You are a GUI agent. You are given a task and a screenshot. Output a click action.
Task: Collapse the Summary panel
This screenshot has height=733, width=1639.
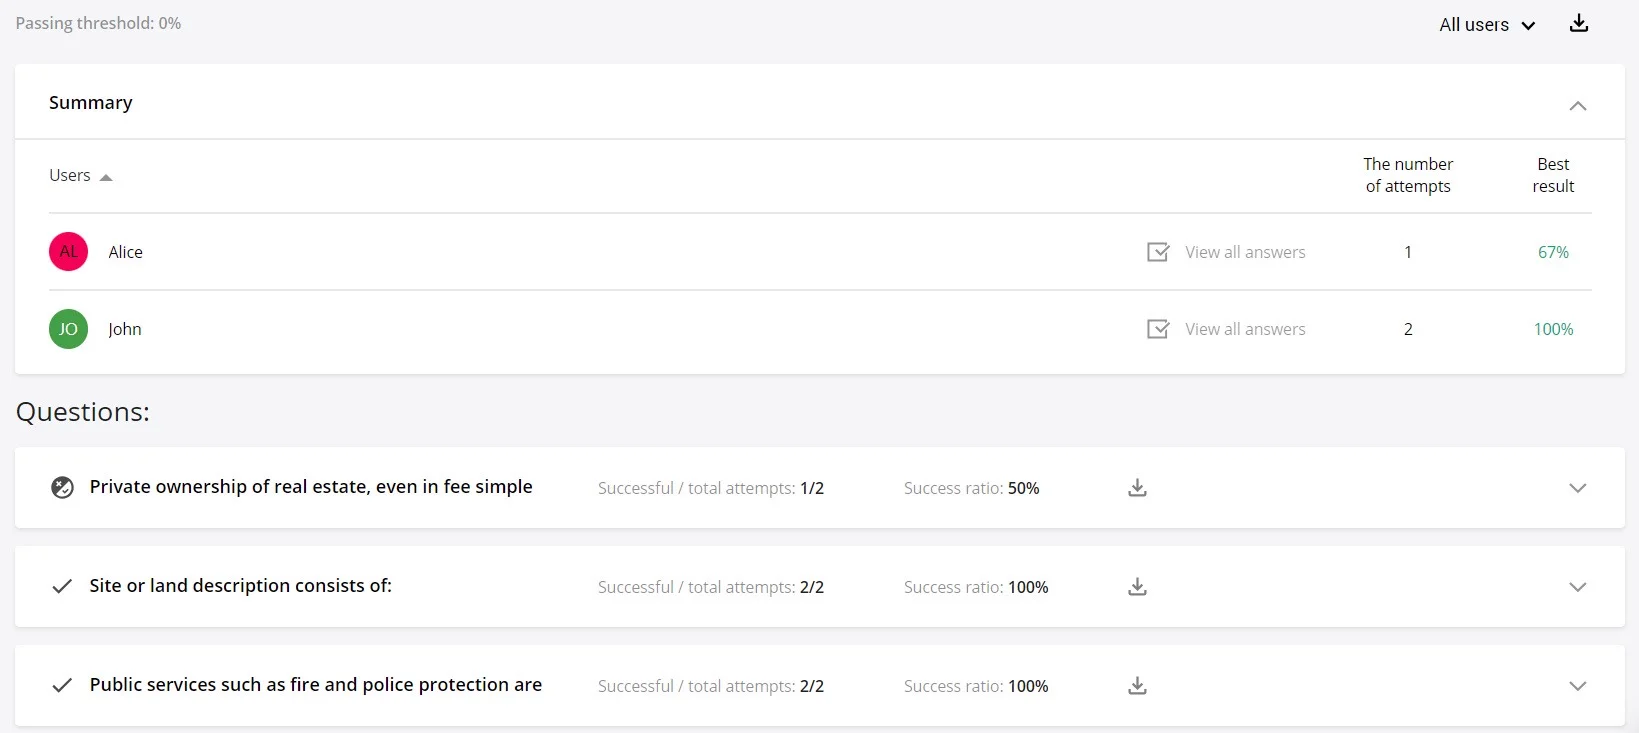coord(1578,106)
